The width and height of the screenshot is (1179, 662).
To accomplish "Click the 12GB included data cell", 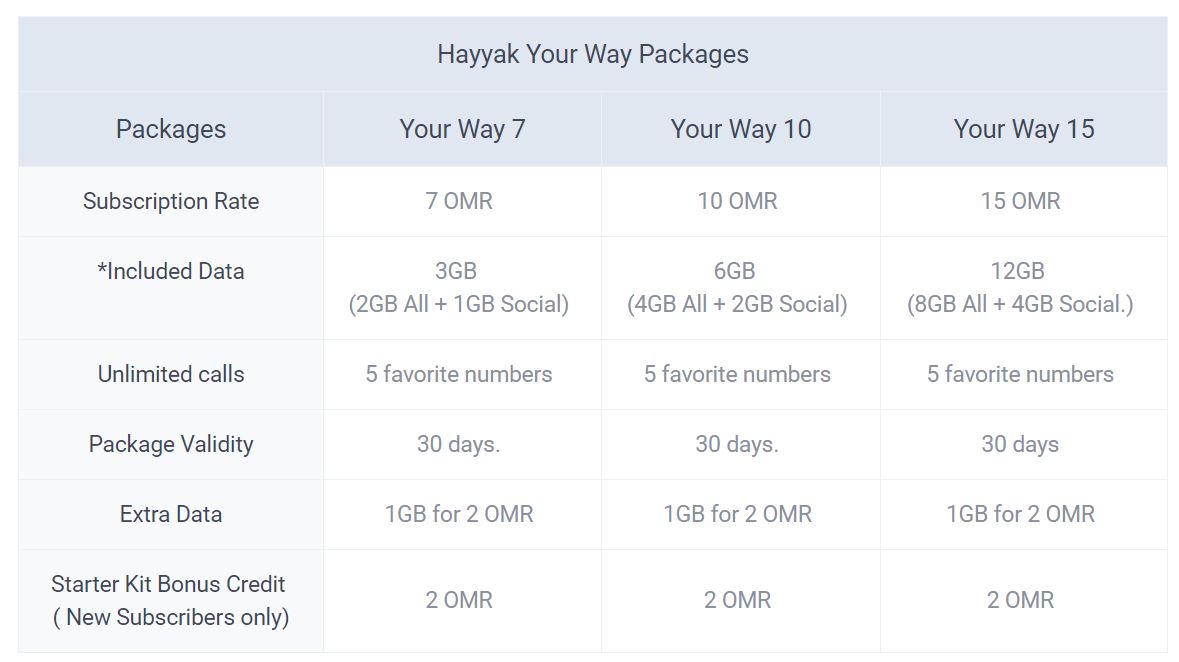I will (x=1021, y=288).
